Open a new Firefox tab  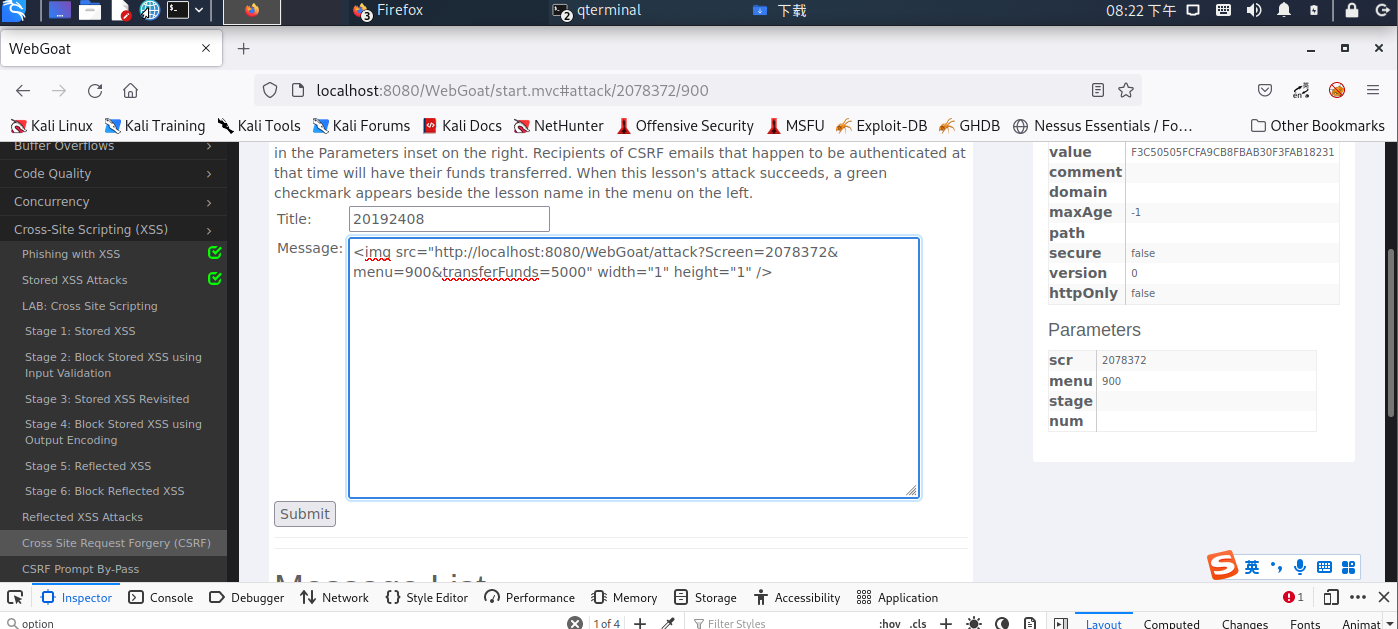tap(243, 48)
